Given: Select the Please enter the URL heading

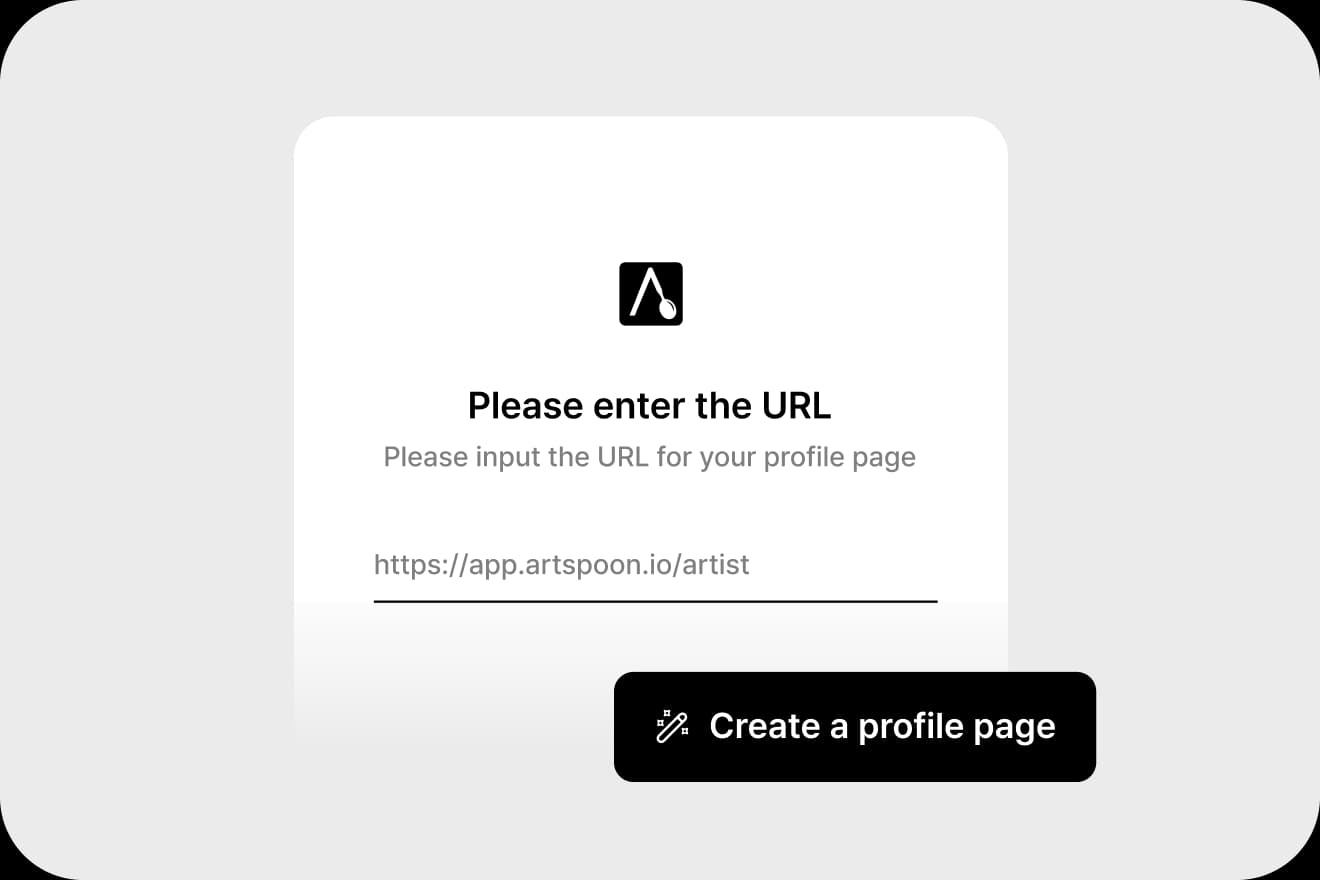Looking at the screenshot, I should tap(650, 406).
